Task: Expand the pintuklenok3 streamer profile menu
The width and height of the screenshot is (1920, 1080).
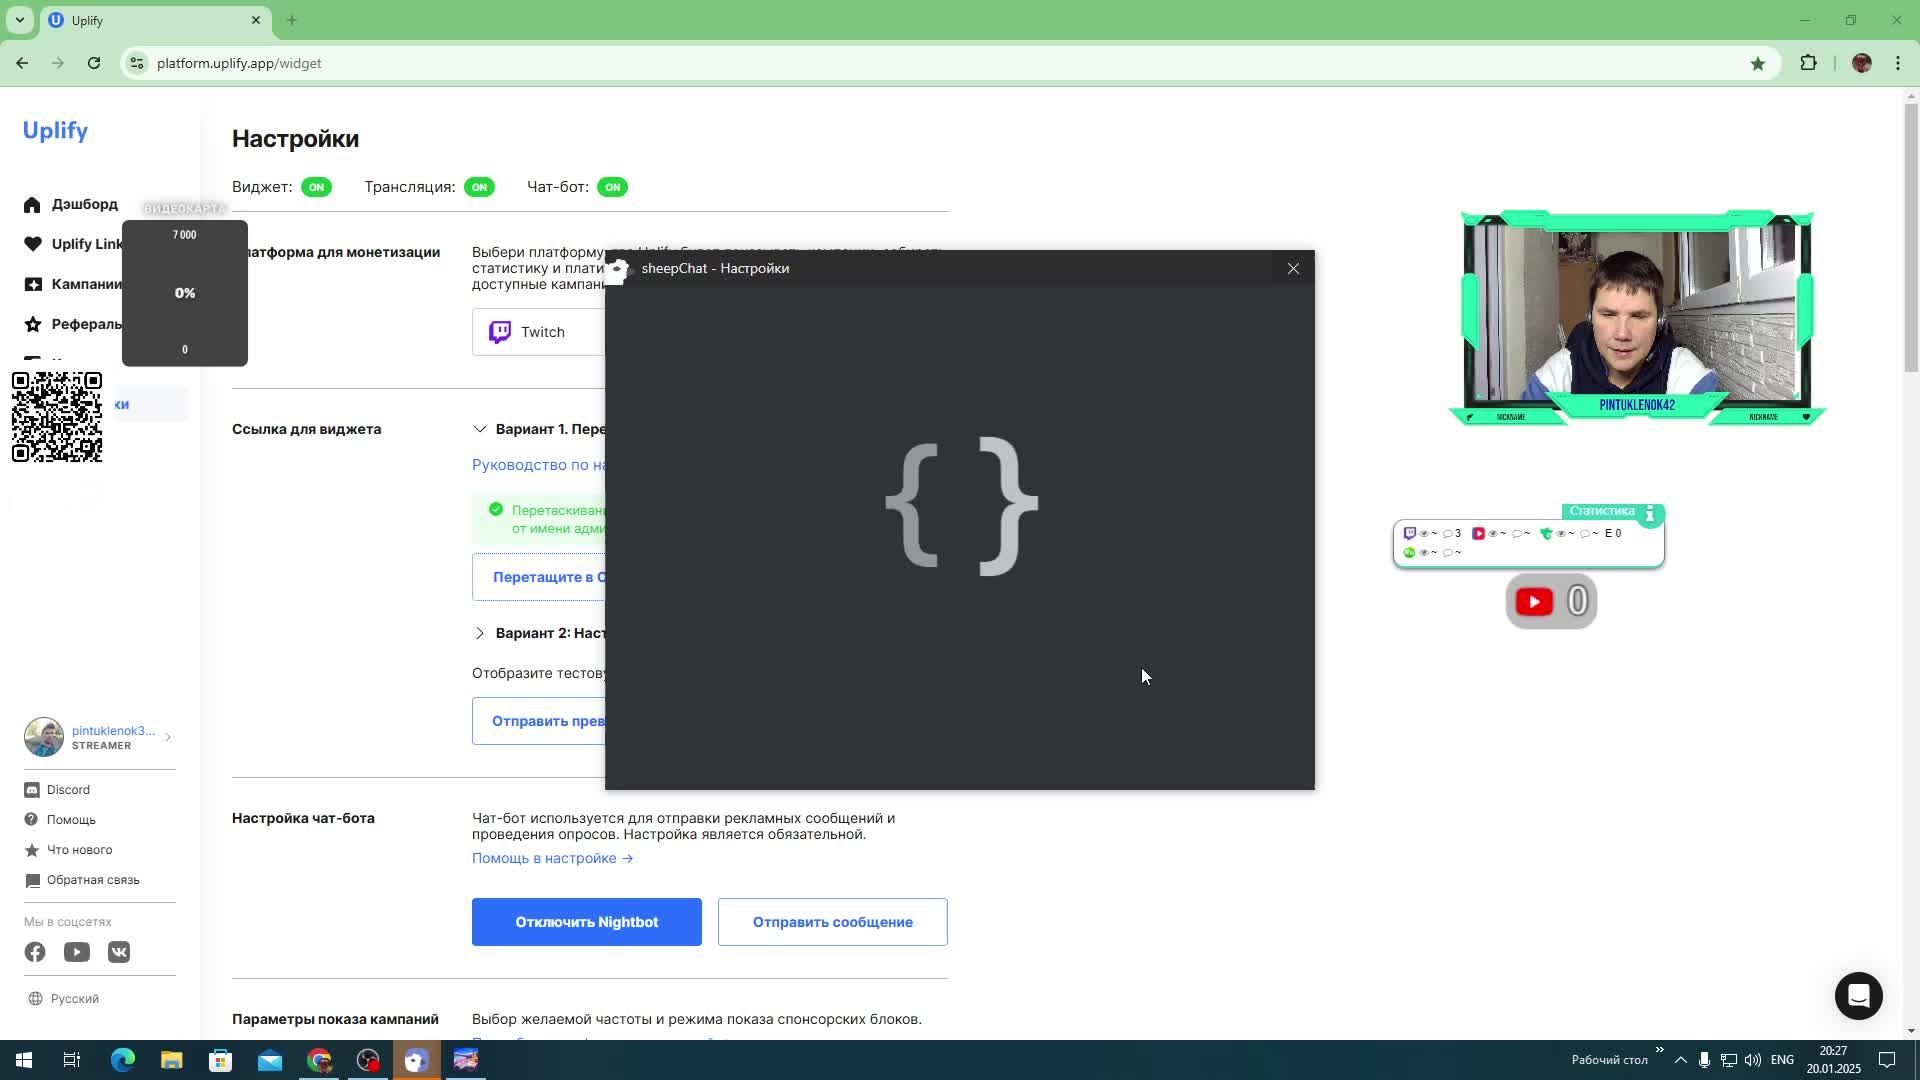Action: [x=167, y=737]
